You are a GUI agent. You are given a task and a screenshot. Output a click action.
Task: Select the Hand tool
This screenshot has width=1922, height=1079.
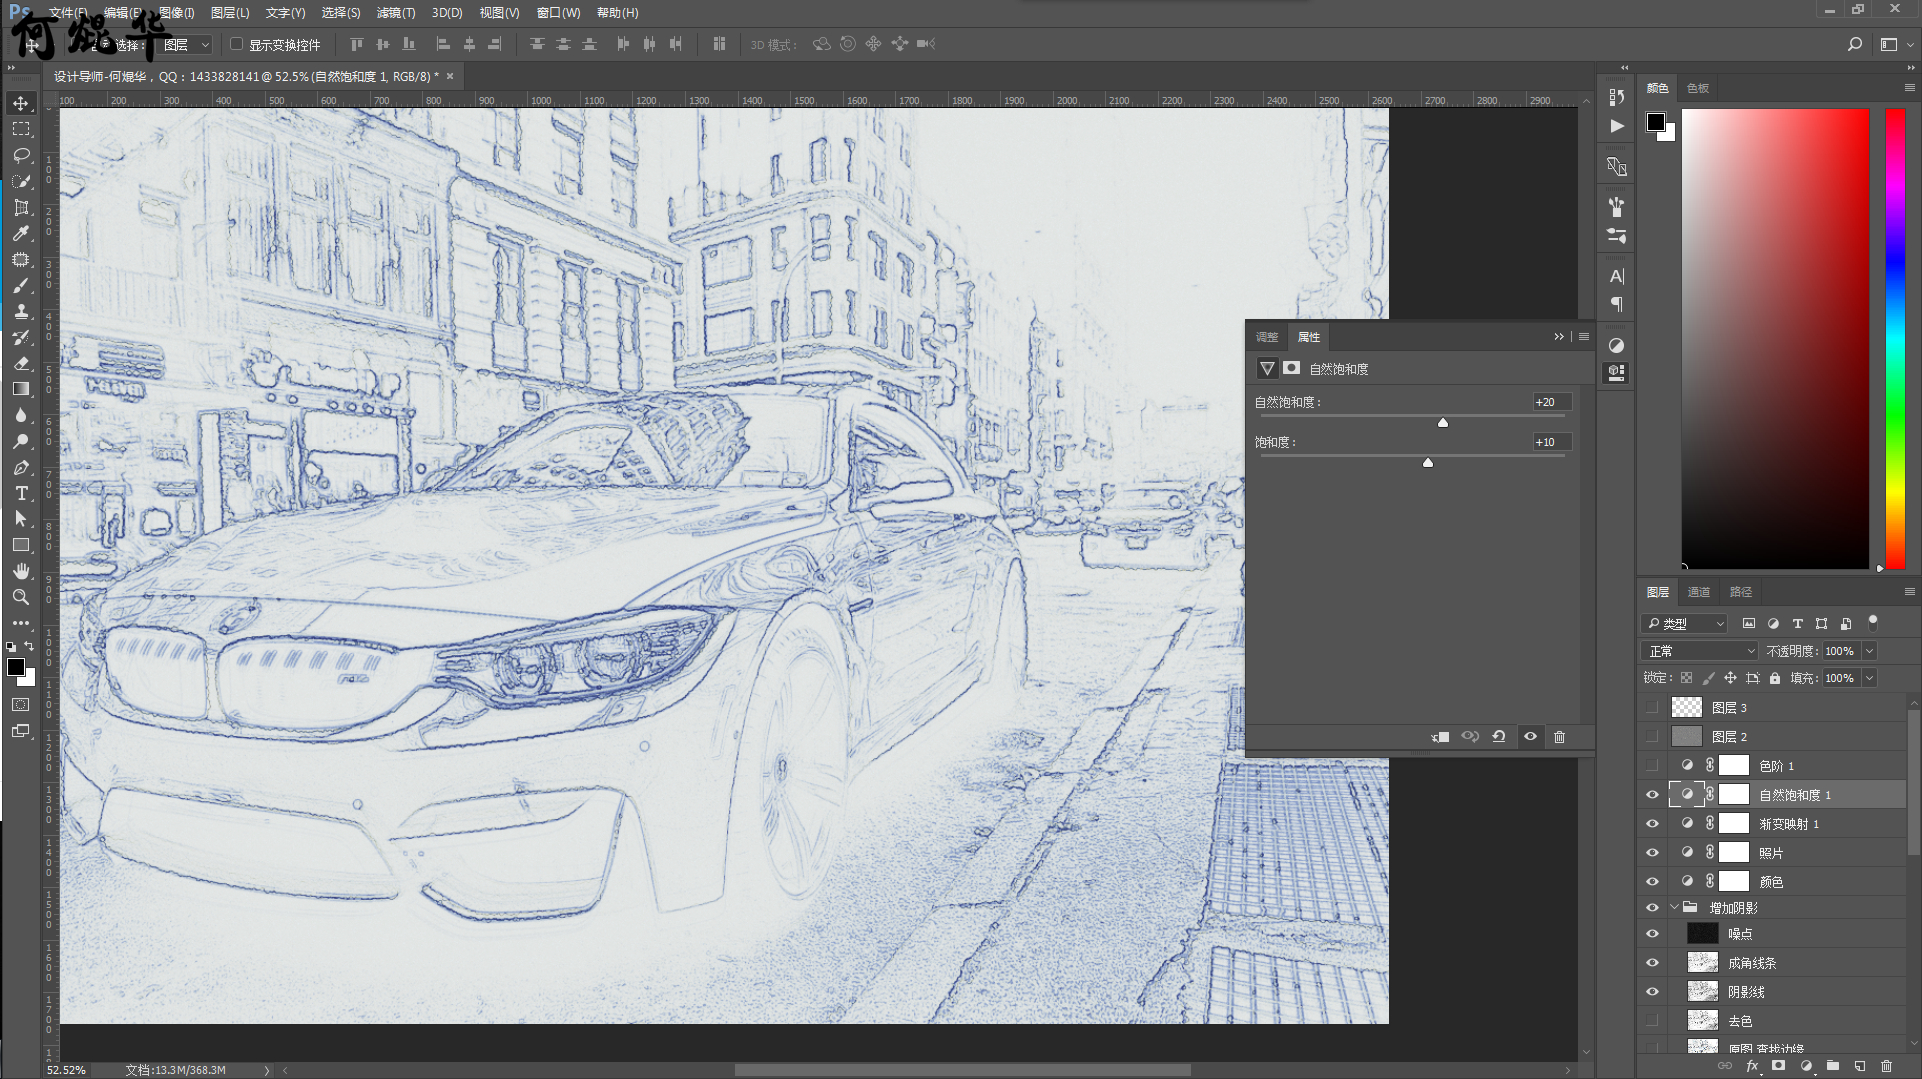pyautogui.click(x=21, y=571)
